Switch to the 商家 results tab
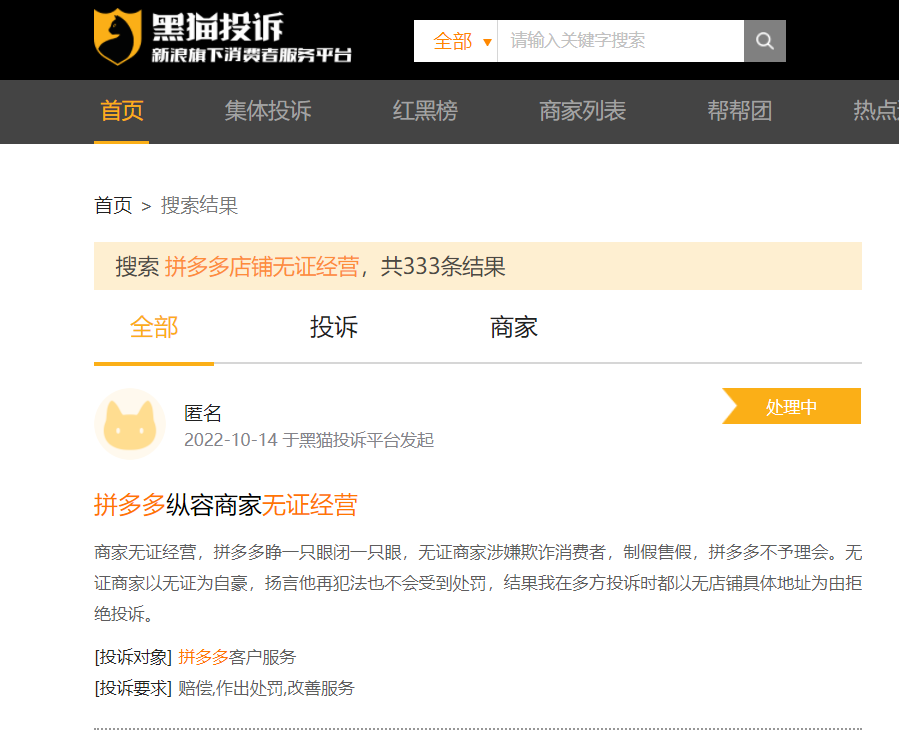This screenshot has height=742, width=899. pos(514,327)
